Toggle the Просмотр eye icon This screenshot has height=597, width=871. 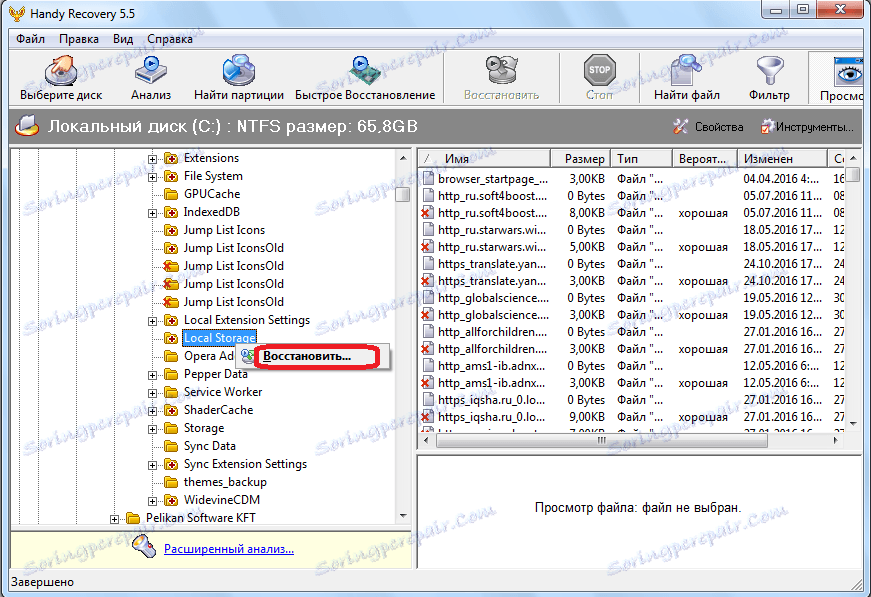tap(848, 73)
